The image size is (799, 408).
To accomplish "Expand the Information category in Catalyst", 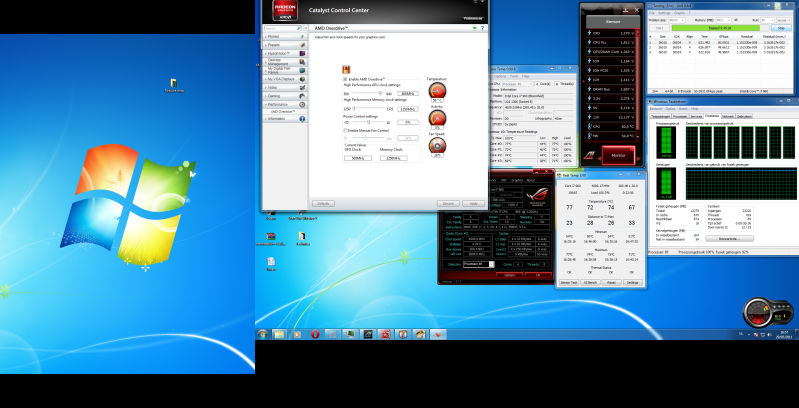I will click(284, 119).
